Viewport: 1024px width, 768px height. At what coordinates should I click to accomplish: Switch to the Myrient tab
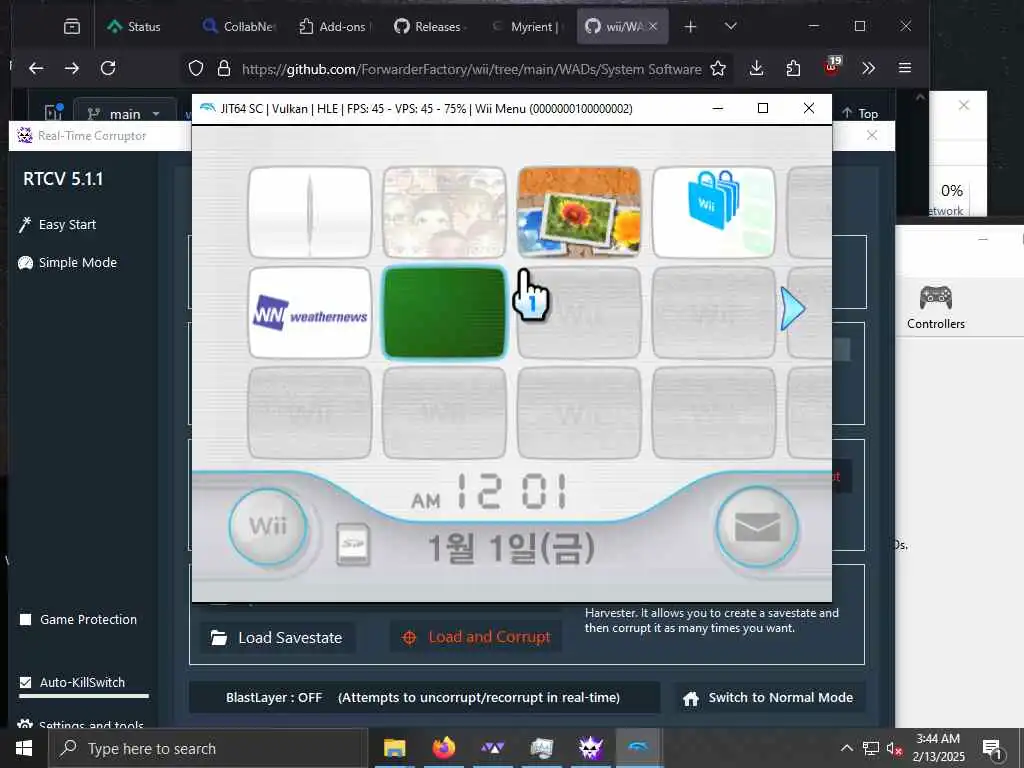click(x=526, y=27)
